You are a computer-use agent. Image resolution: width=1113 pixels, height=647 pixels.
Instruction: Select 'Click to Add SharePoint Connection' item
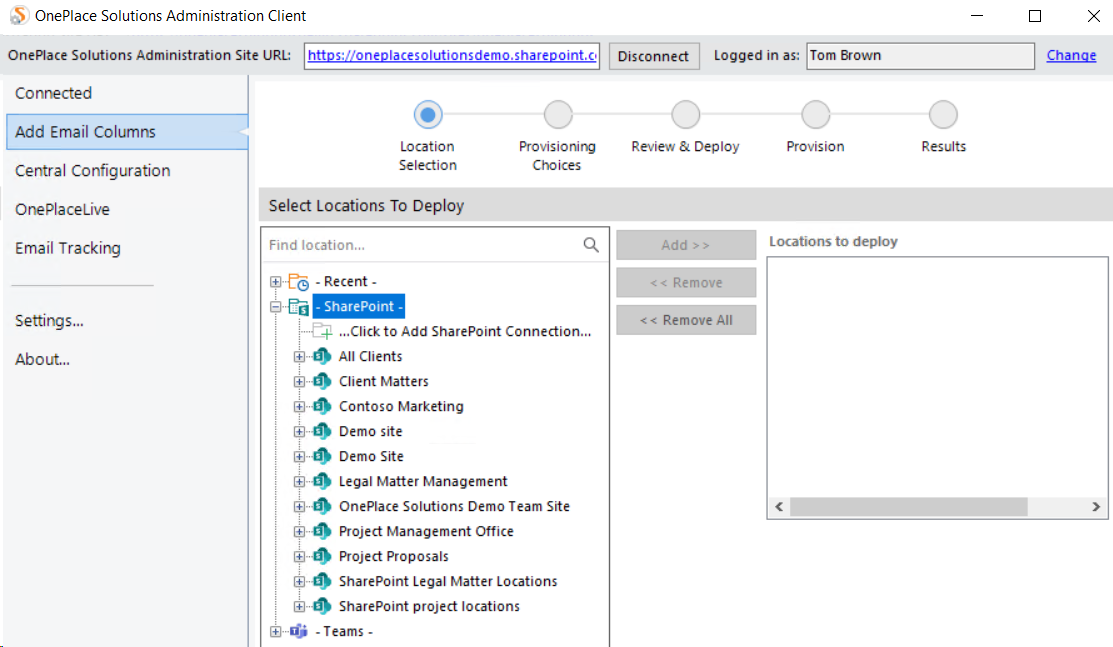pos(465,332)
